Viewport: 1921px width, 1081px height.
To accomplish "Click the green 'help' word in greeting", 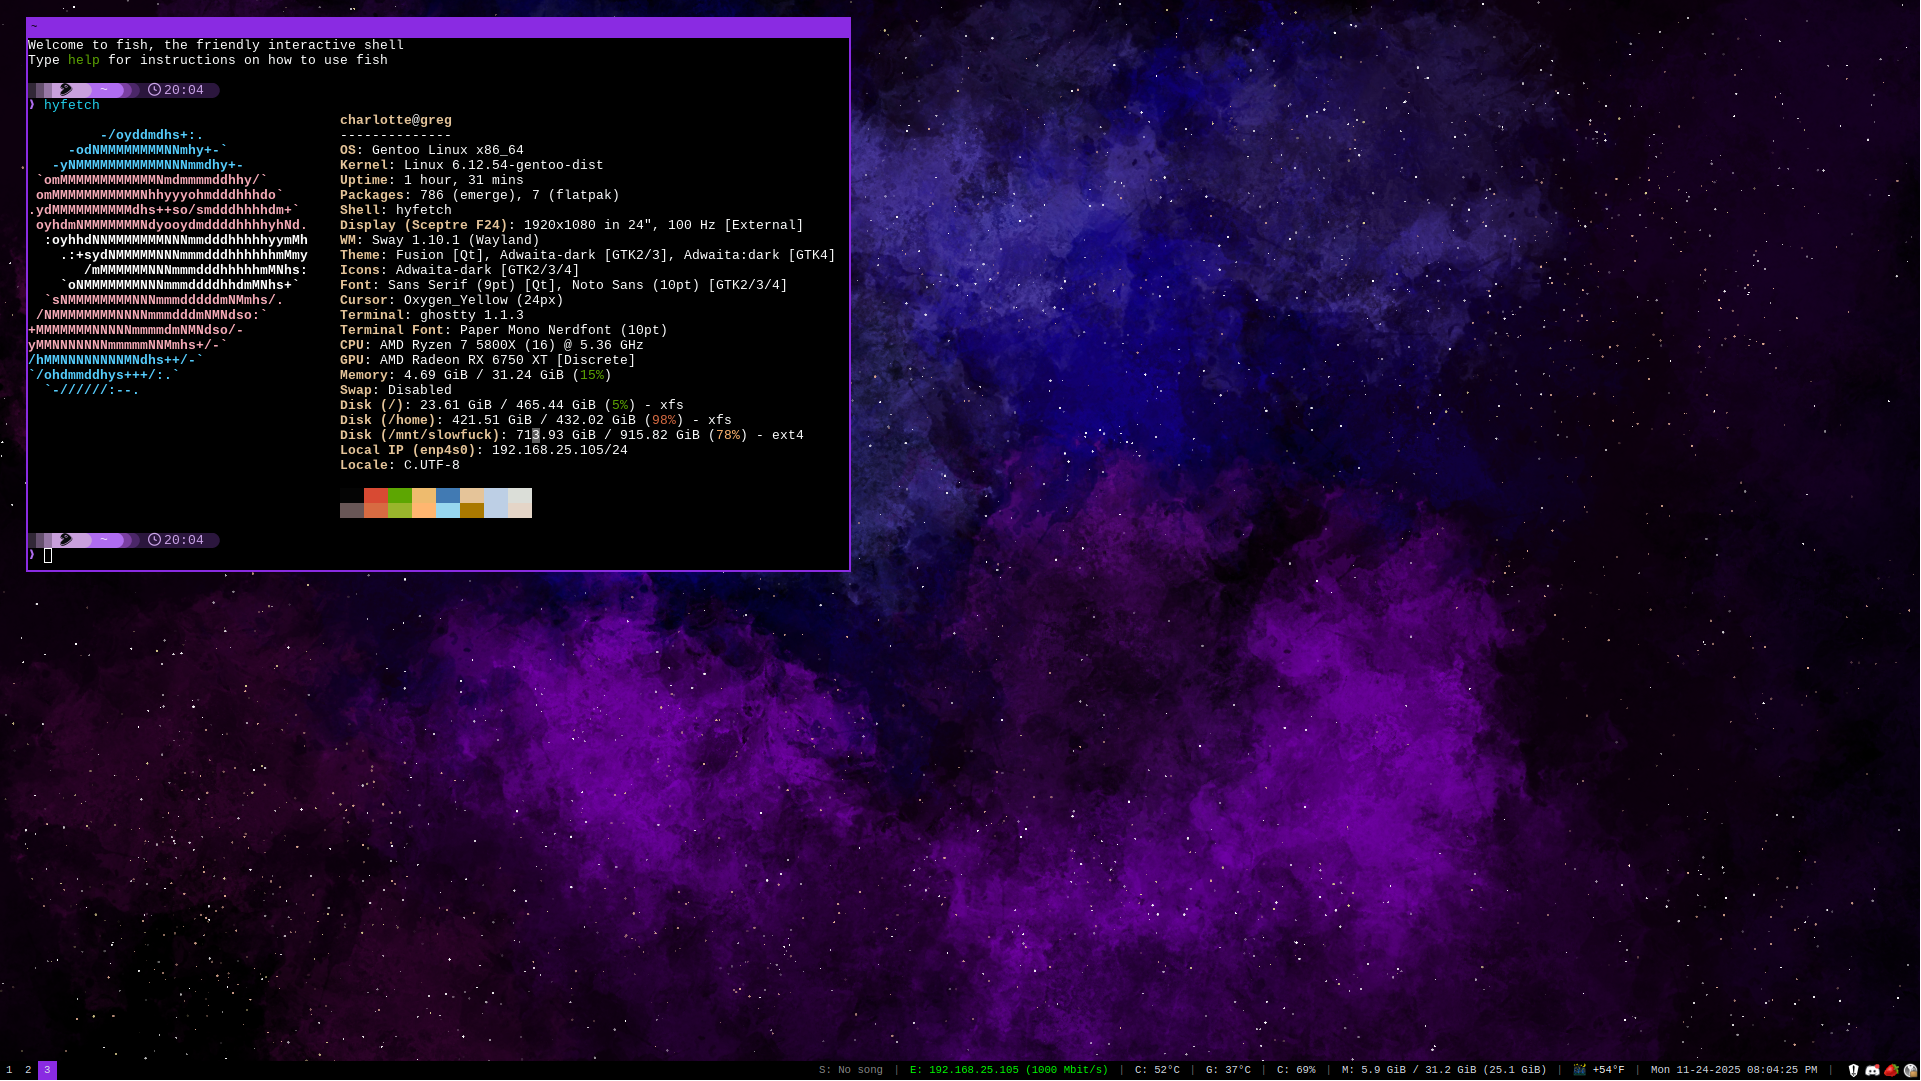I will pyautogui.click(x=84, y=60).
